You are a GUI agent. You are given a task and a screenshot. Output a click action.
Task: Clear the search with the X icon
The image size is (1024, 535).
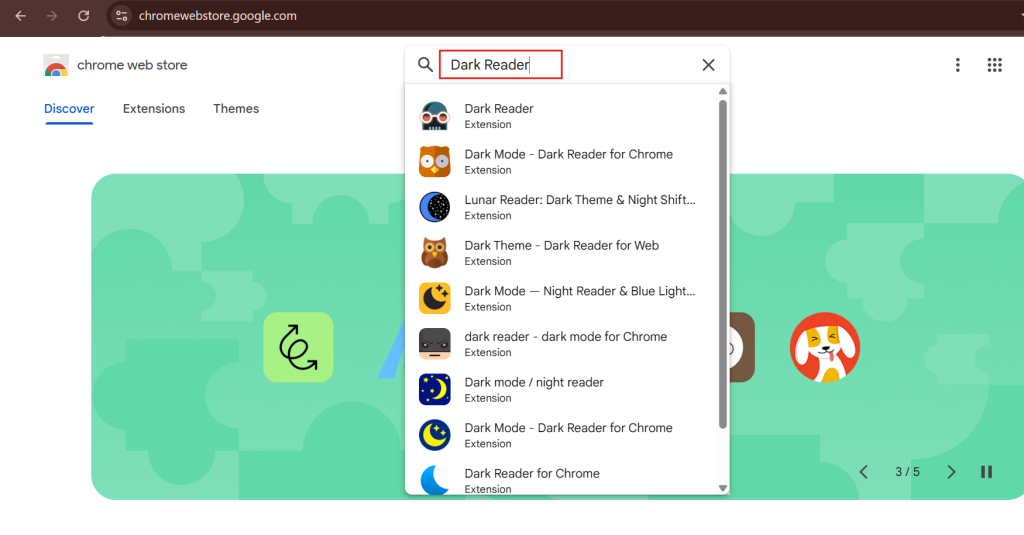click(x=709, y=65)
